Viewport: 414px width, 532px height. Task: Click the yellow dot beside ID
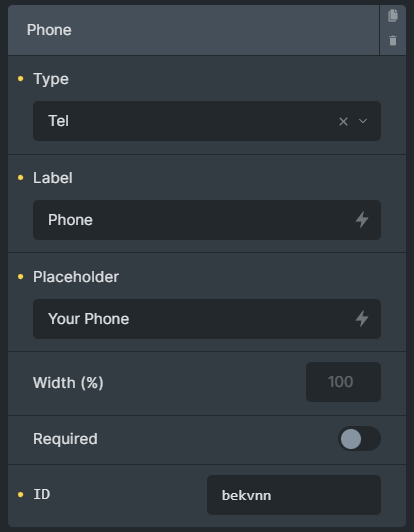tap(20, 495)
